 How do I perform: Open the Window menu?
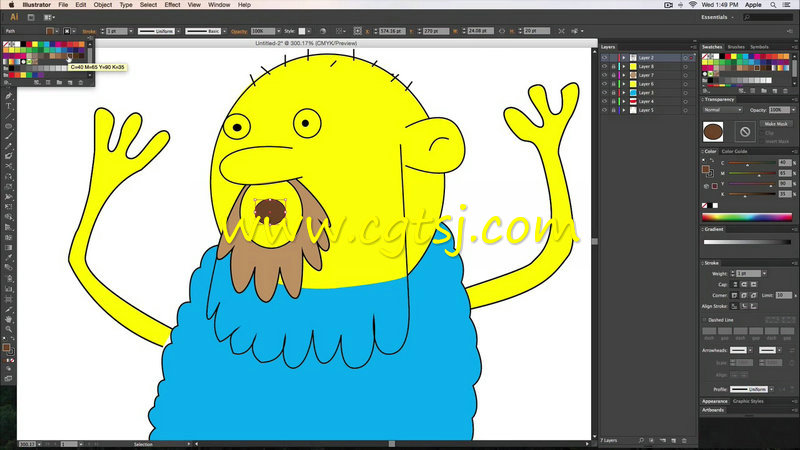(219, 5)
